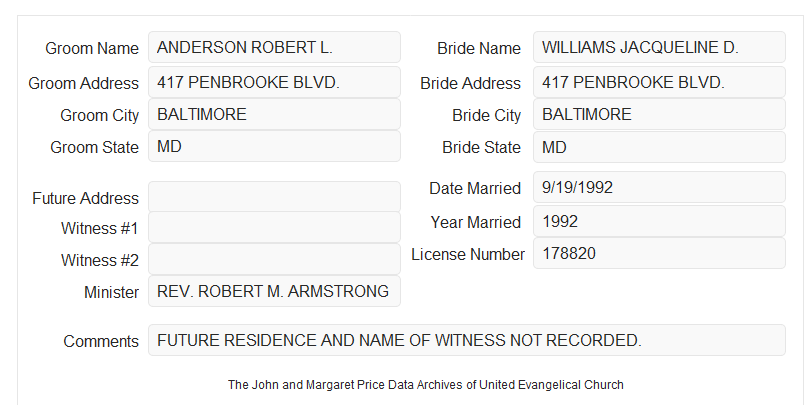Viewport: 805px width, 405px height.
Task: Focus the Groom State field
Action: 274,146
